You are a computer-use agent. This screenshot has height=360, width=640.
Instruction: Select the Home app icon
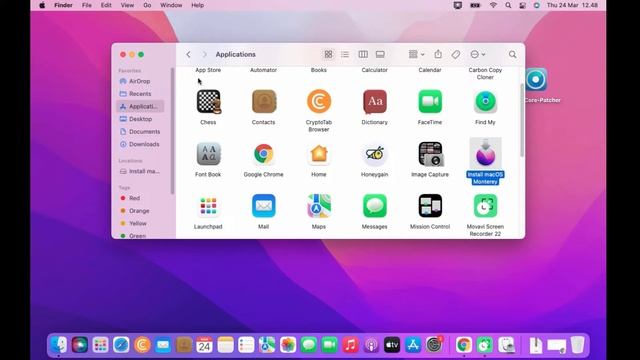tap(319, 154)
